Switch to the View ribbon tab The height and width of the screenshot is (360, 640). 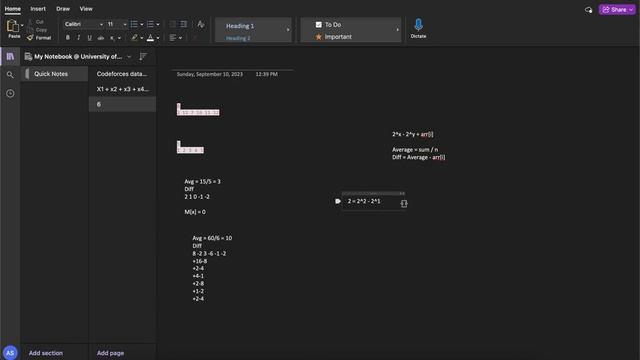pos(86,9)
